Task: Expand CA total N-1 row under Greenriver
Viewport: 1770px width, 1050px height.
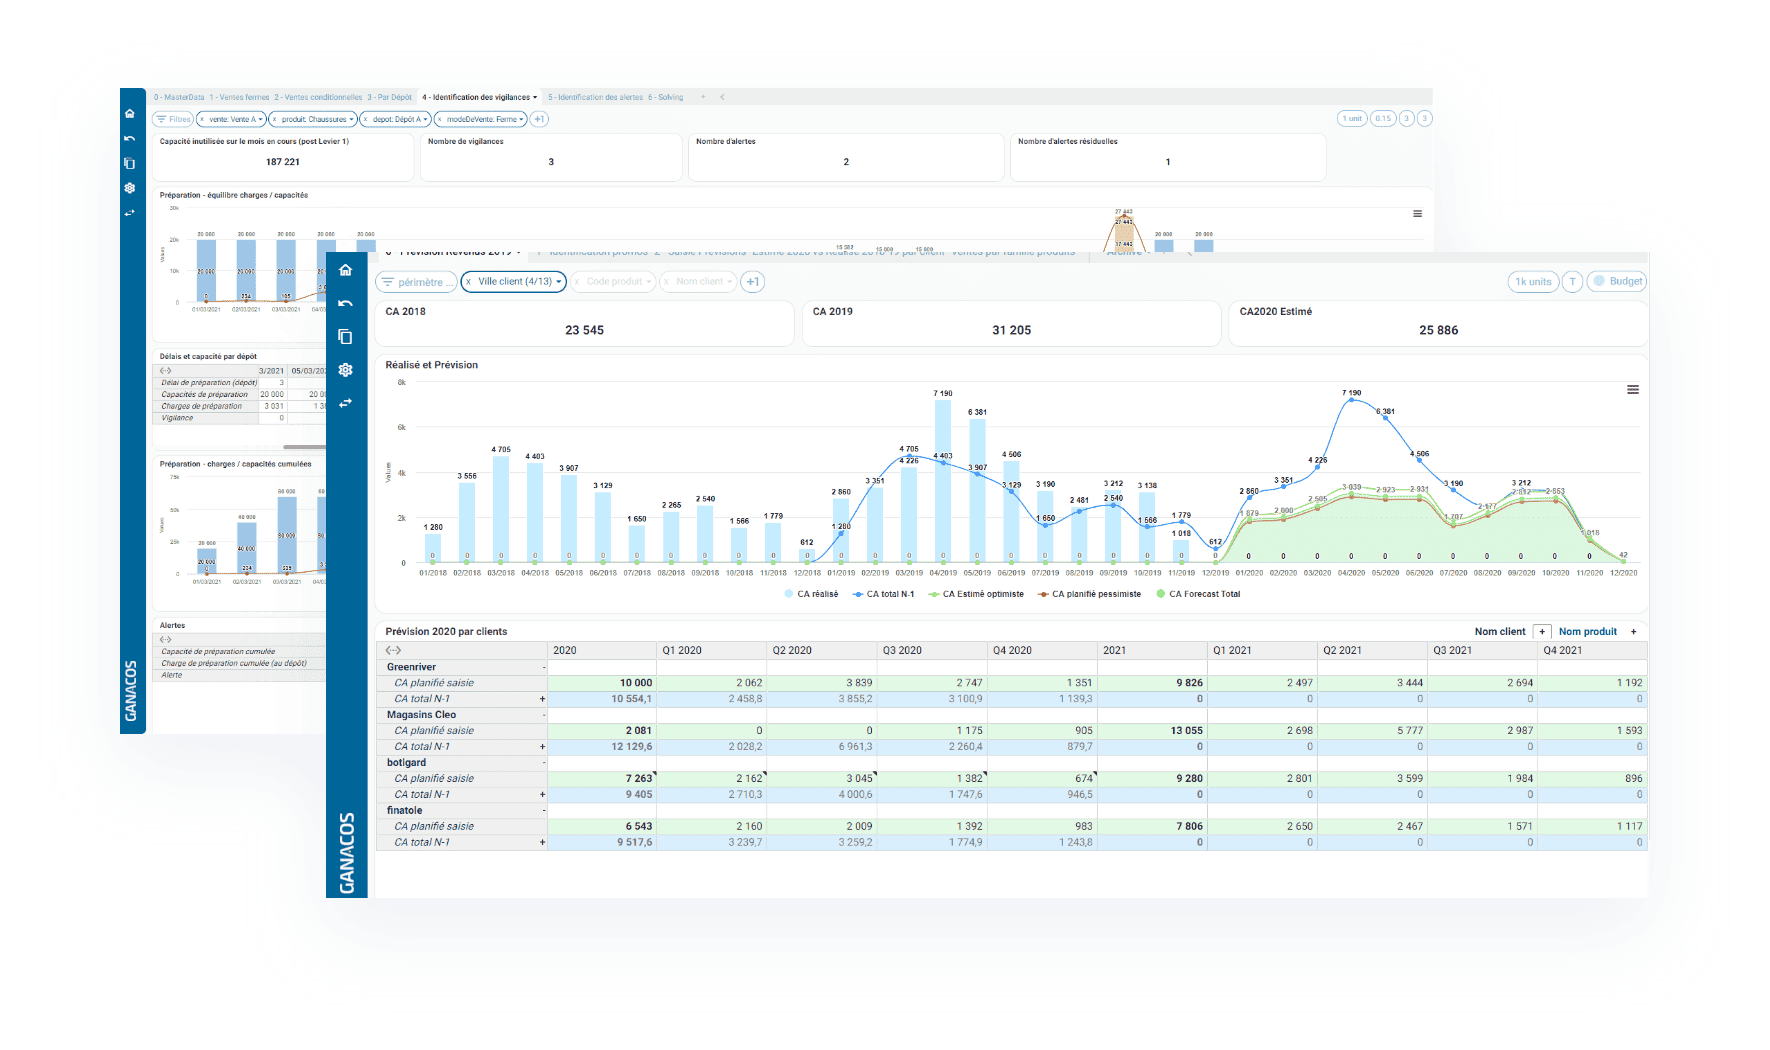Action: pyautogui.click(x=543, y=699)
